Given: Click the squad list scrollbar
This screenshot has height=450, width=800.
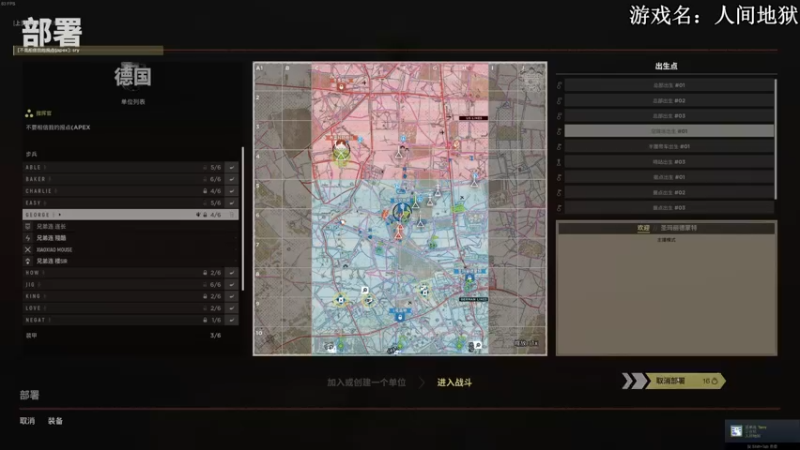Looking at the screenshot, I should (x=243, y=219).
